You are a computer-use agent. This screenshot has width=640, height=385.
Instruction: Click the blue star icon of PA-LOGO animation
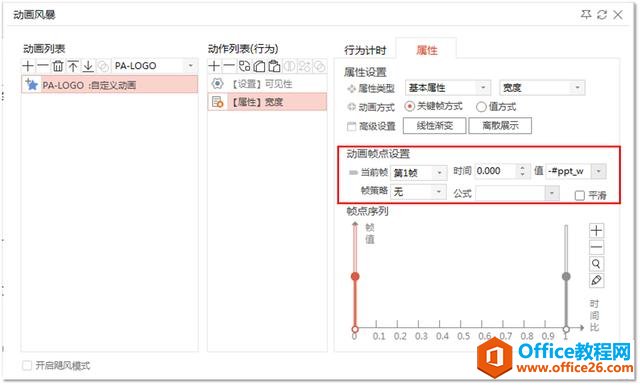point(31,85)
